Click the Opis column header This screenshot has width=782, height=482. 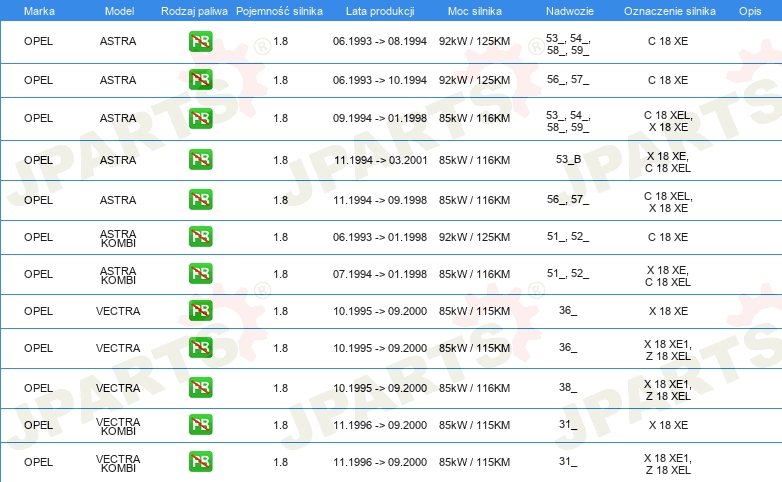(750, 11)
